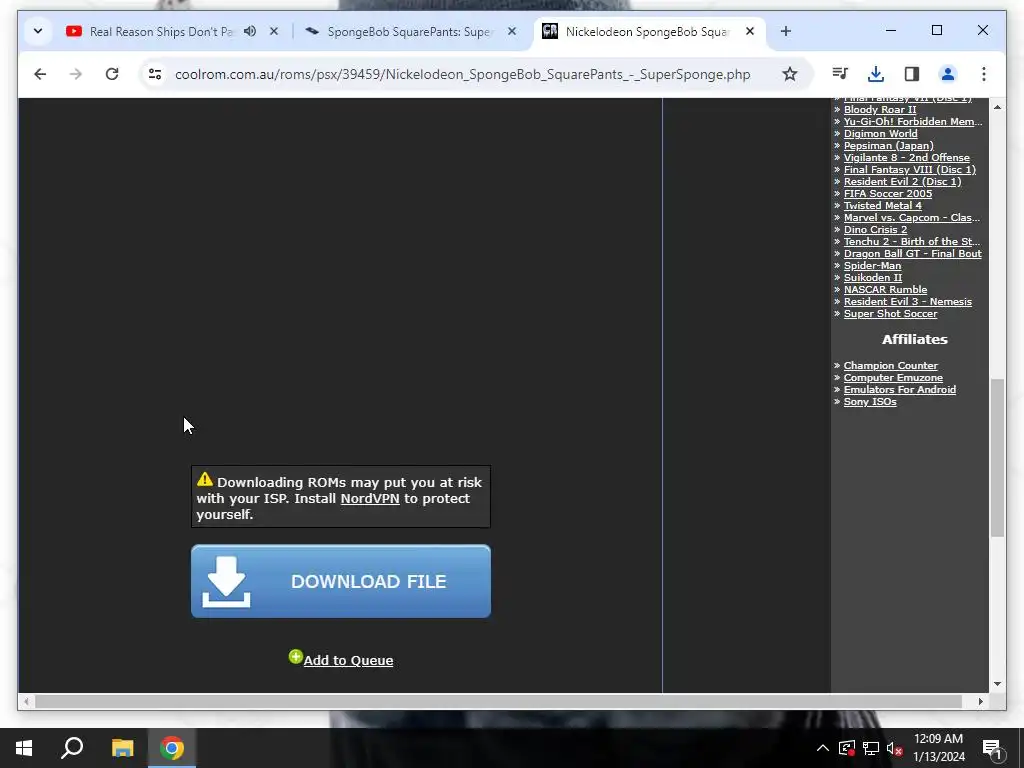Reload the coolrom page
This screenshot has height=768, width=1024.
112,74
